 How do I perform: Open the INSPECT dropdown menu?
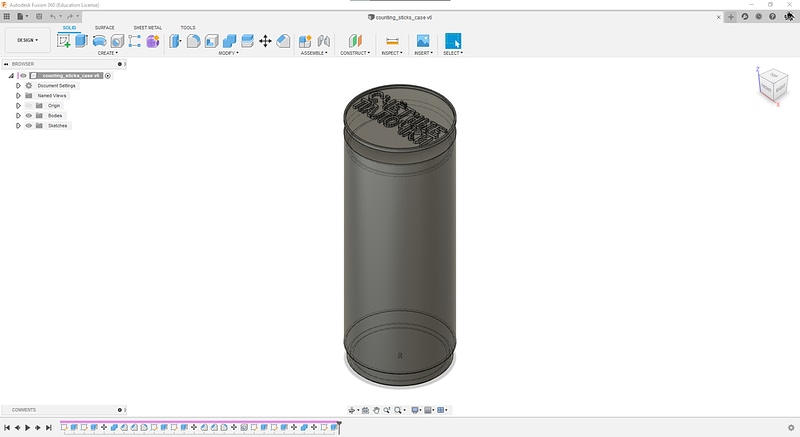pyautogui.click(x=392, y=53)
